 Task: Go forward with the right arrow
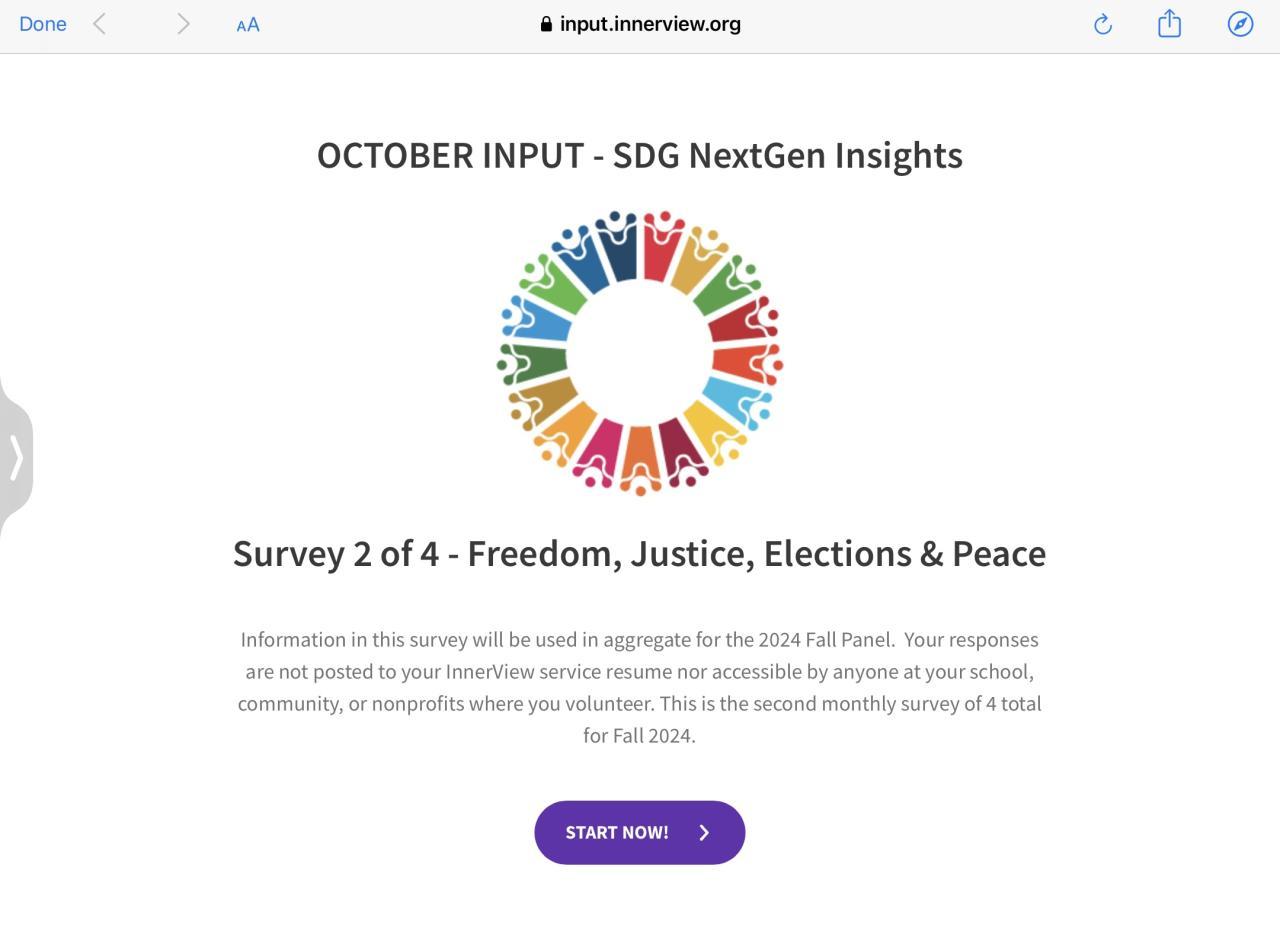[x=183, y=24]
